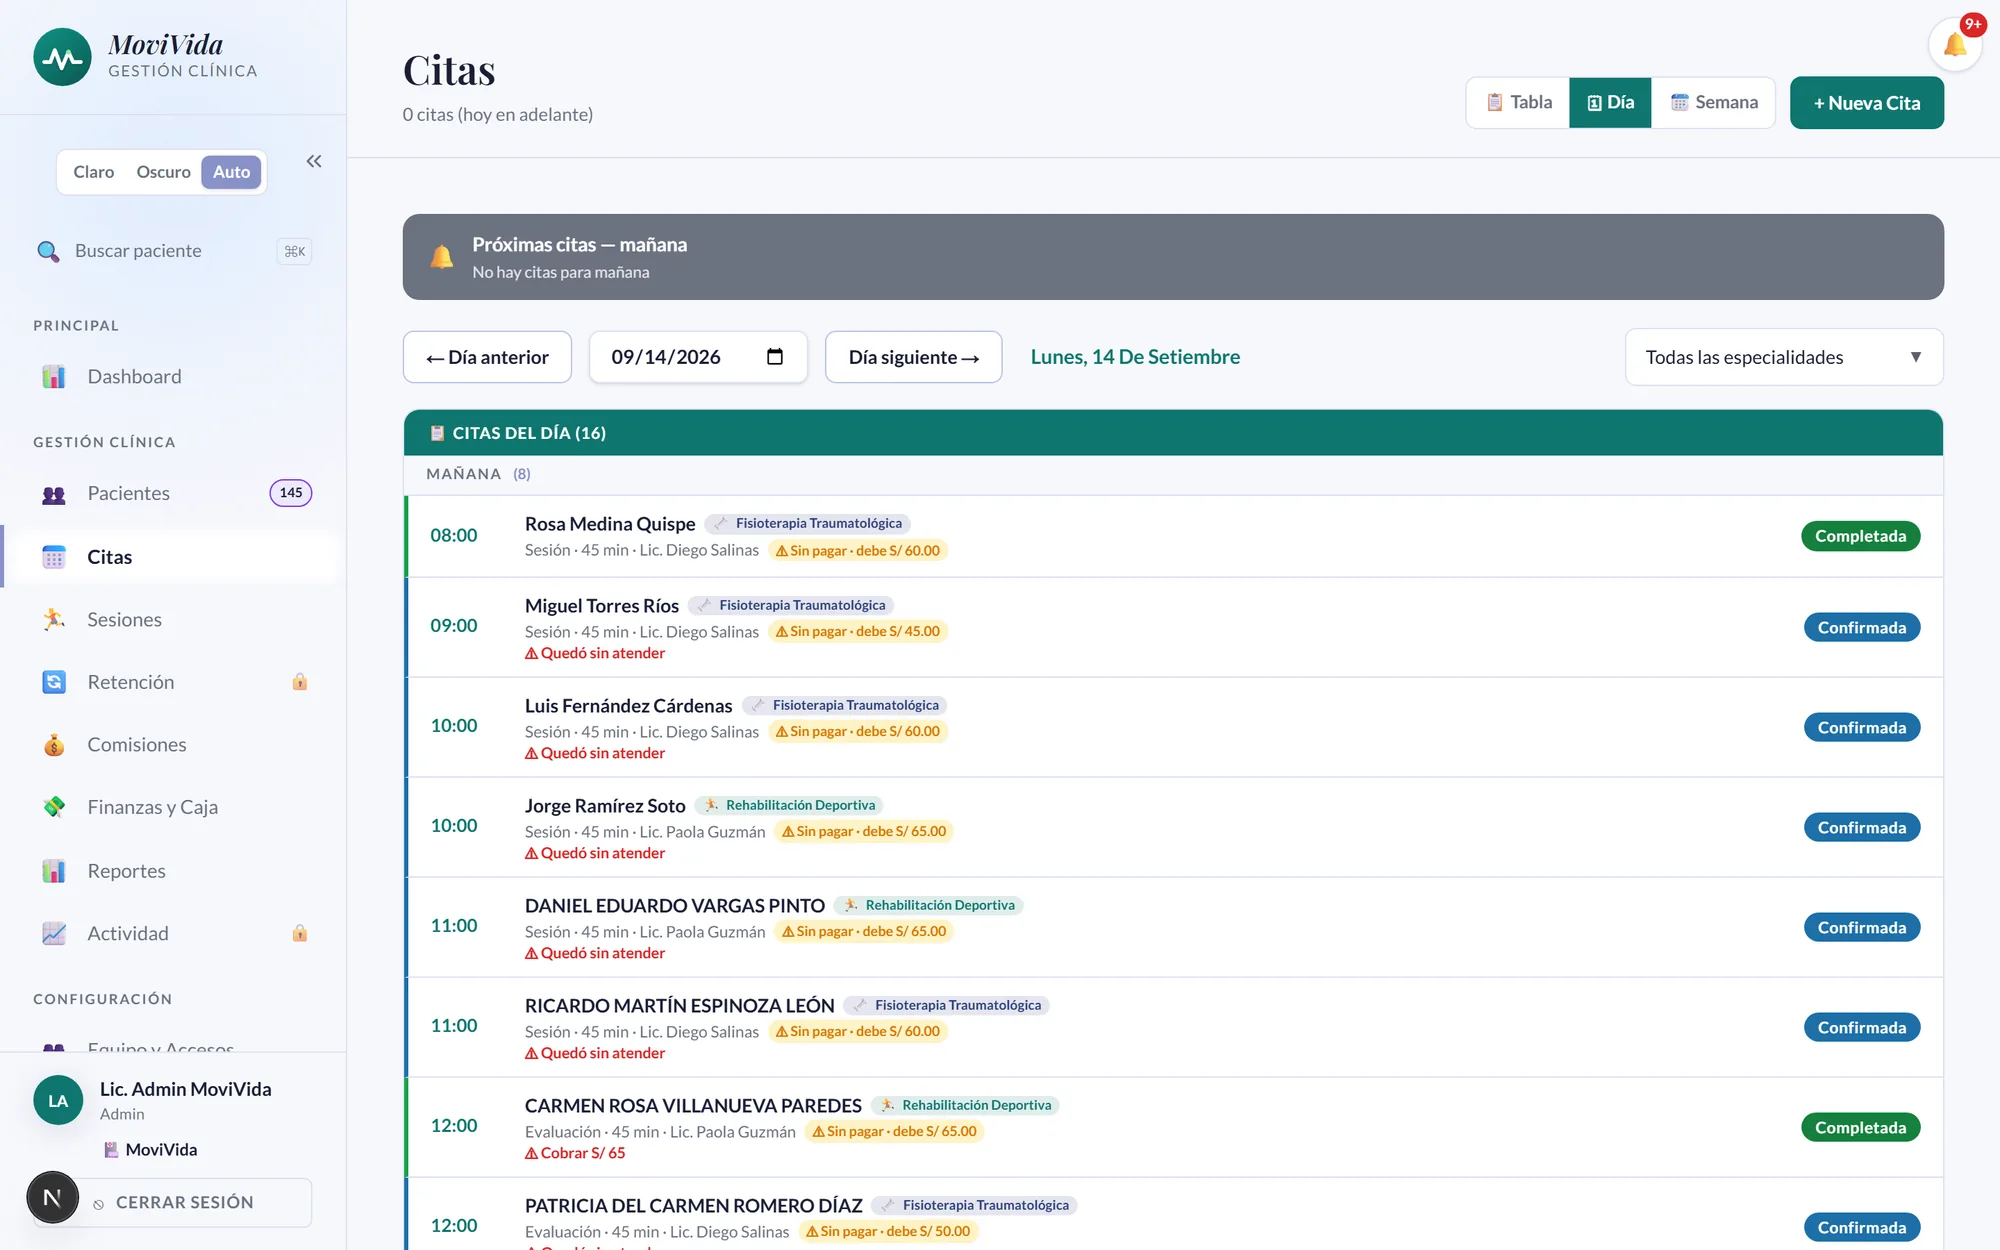2000x1250 pixels.
Task: Click Completada status of Rosa Medina Quispe
Action: pyautogui.click(x=1860, y=536)
